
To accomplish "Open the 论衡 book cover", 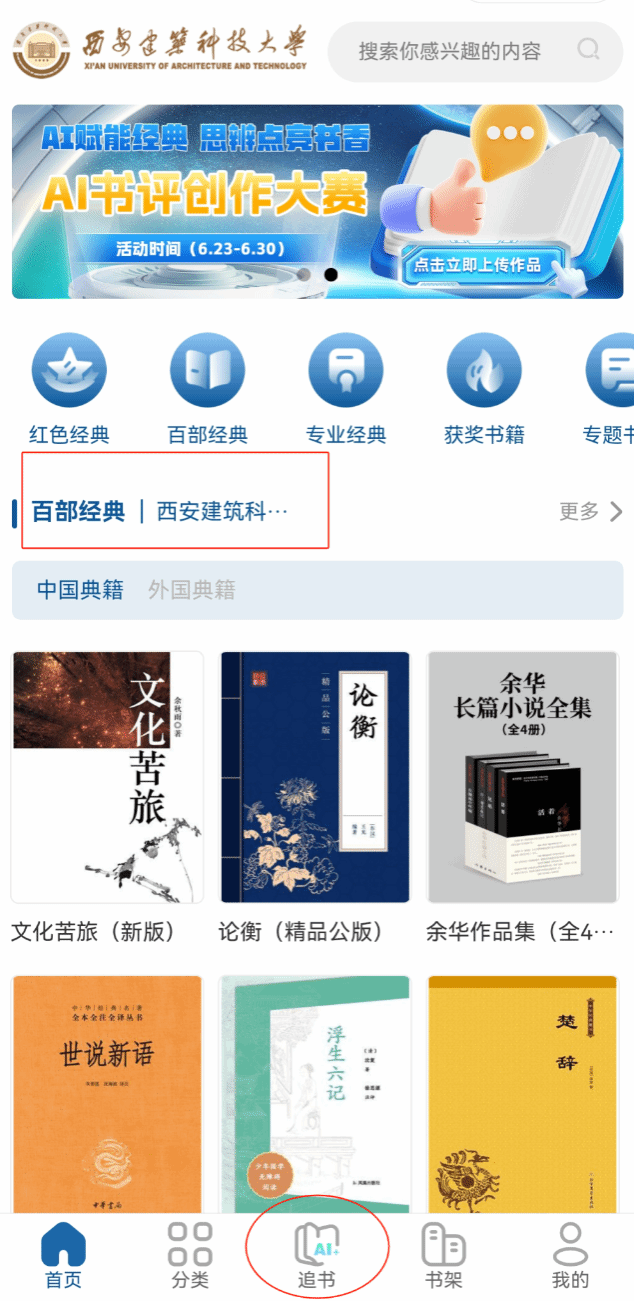I will [x=315, y=777].
